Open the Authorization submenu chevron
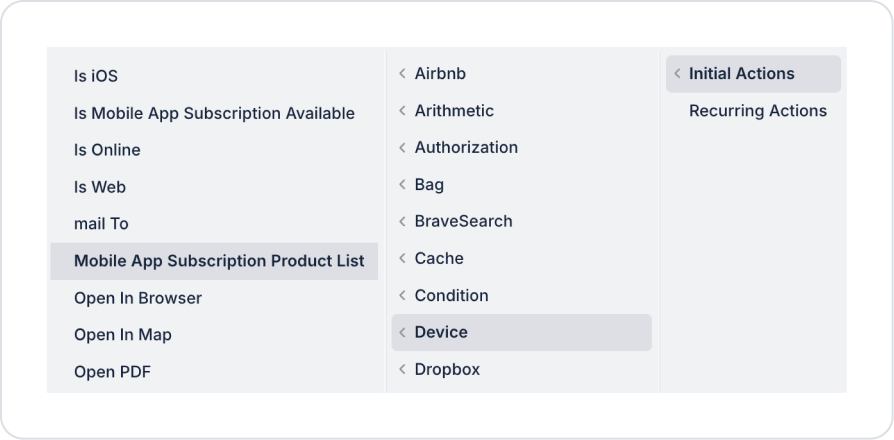Viewport: 894px width, 440px height. coord(402,148)
